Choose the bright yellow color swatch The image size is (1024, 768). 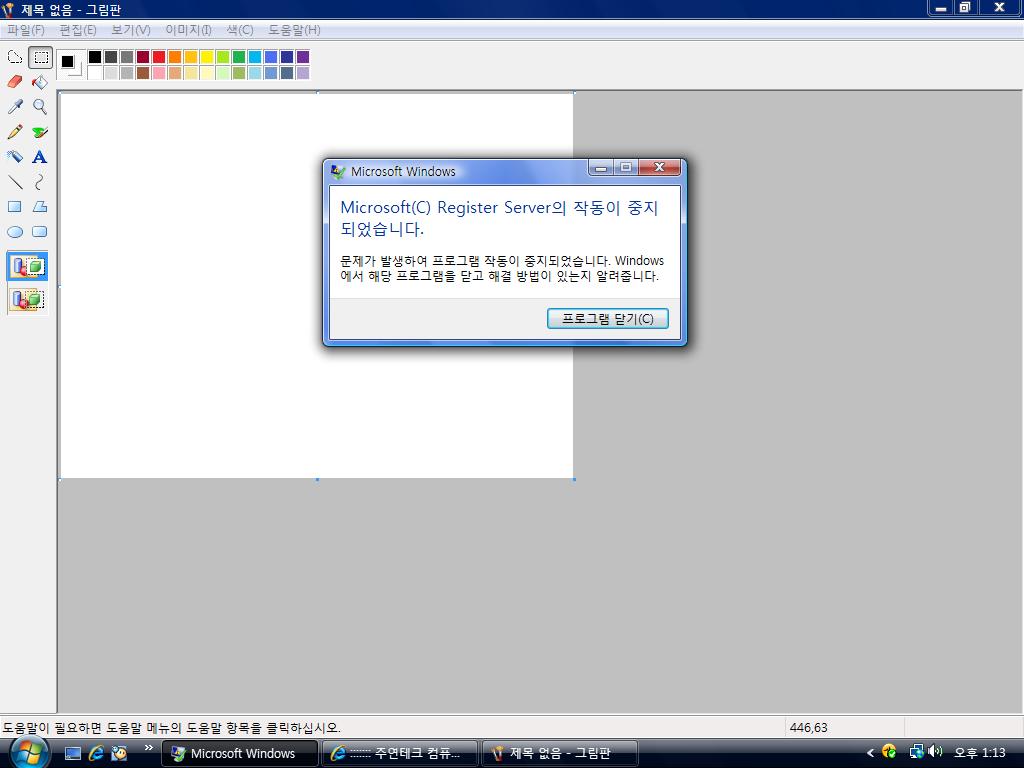207,57
